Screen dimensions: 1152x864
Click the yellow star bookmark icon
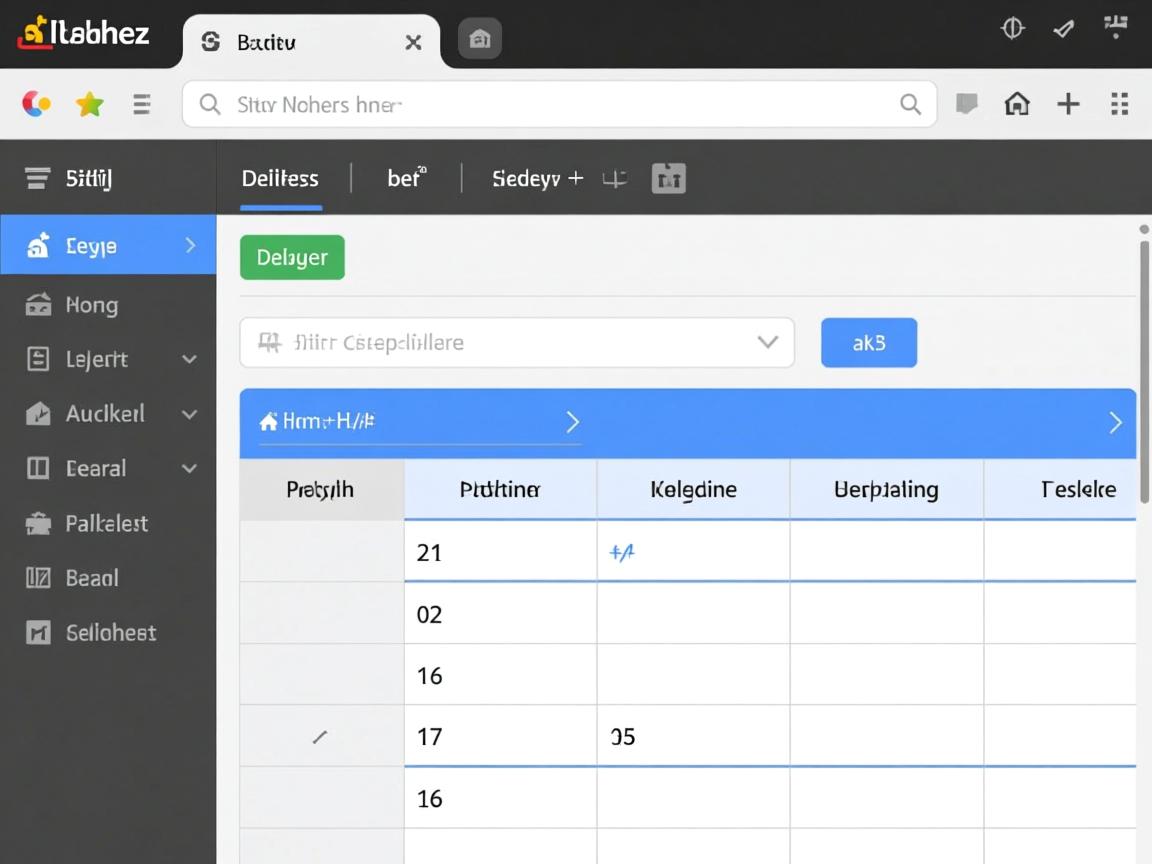point(90,104)
